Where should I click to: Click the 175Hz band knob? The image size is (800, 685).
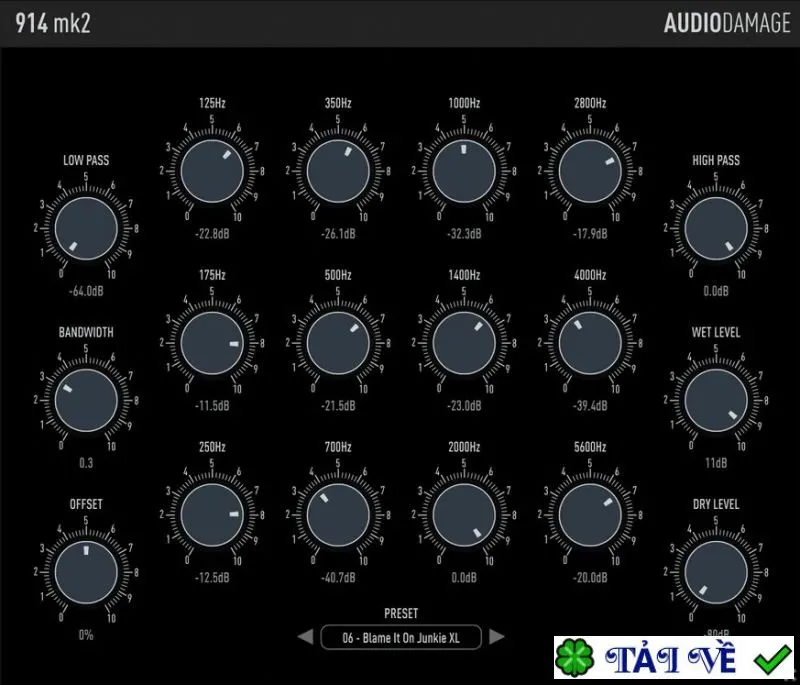[212, 343]
